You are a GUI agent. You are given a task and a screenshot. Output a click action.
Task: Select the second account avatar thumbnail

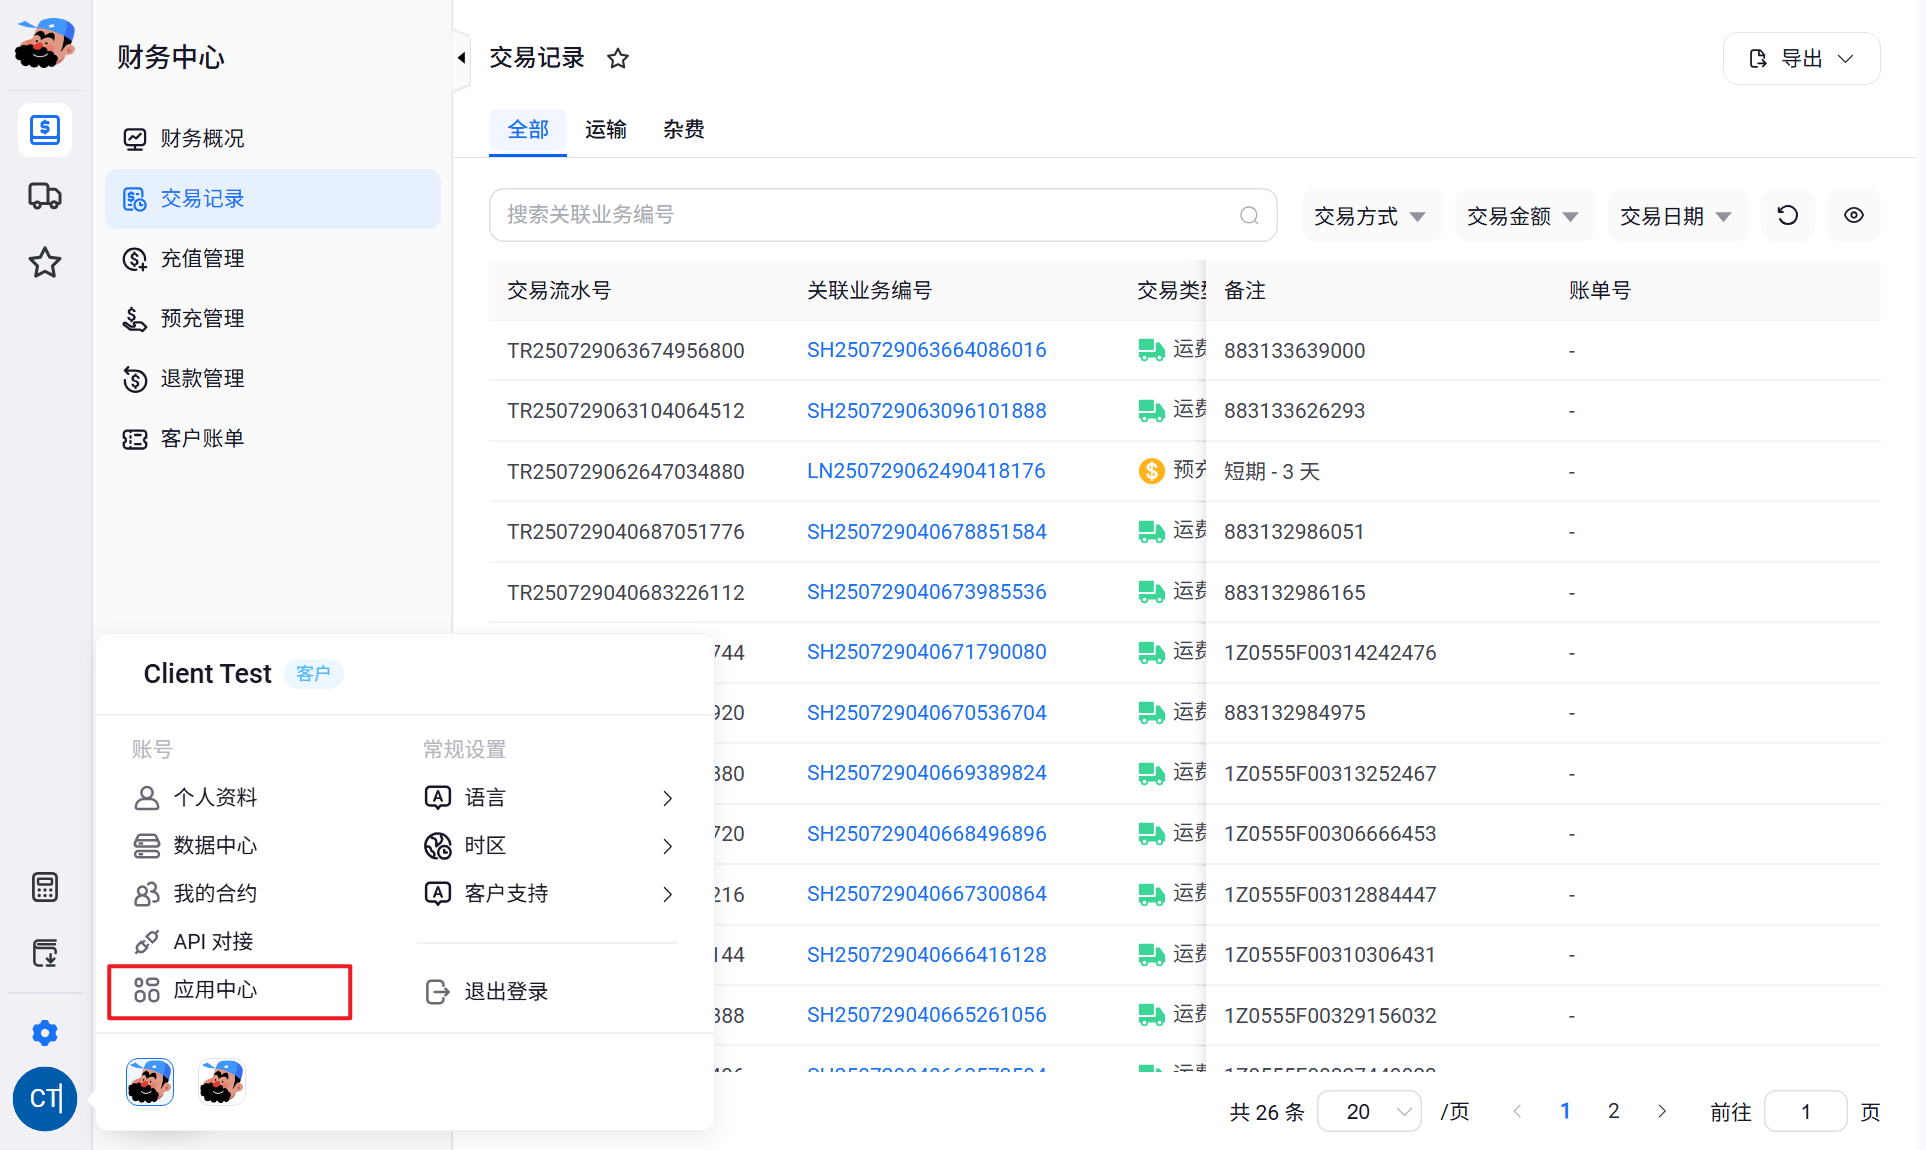[222, 1082]
